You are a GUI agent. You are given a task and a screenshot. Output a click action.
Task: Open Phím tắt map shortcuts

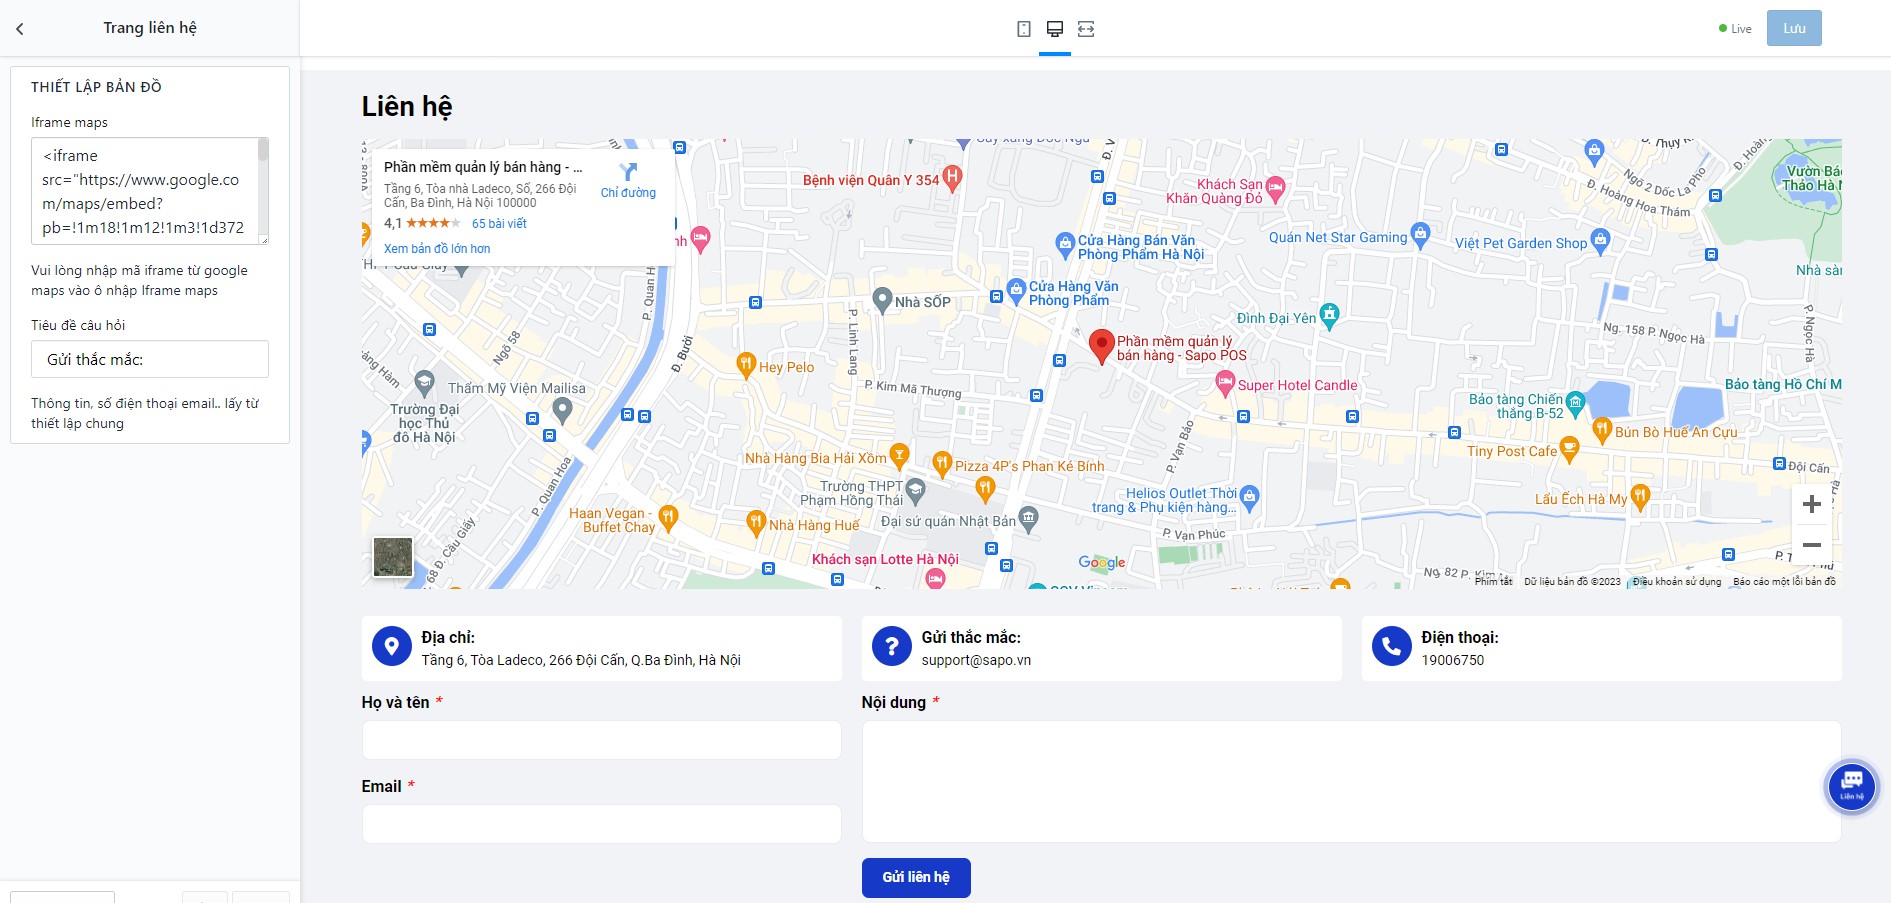click(x=1493, y=582)
